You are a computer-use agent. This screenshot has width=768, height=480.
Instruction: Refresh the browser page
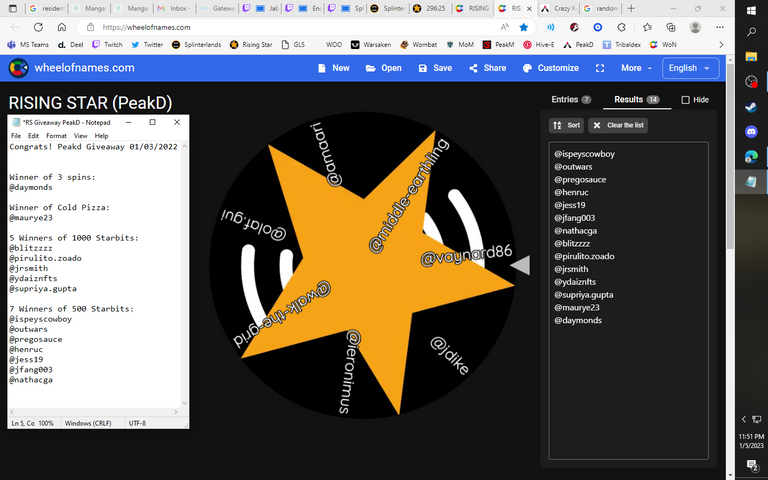(x=38, y=27)
